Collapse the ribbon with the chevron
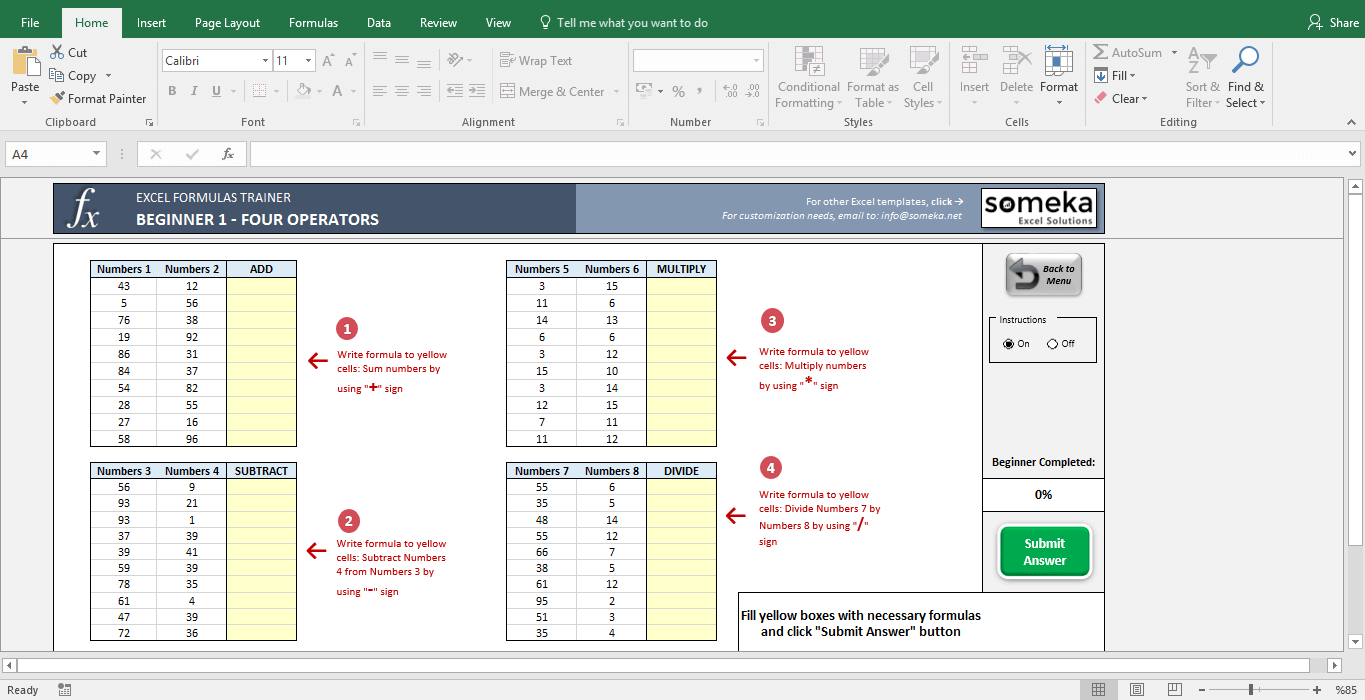Image resolution: width=1365 pixels, height=700 pixels. pyautogui.click(x=1351, y=122)
